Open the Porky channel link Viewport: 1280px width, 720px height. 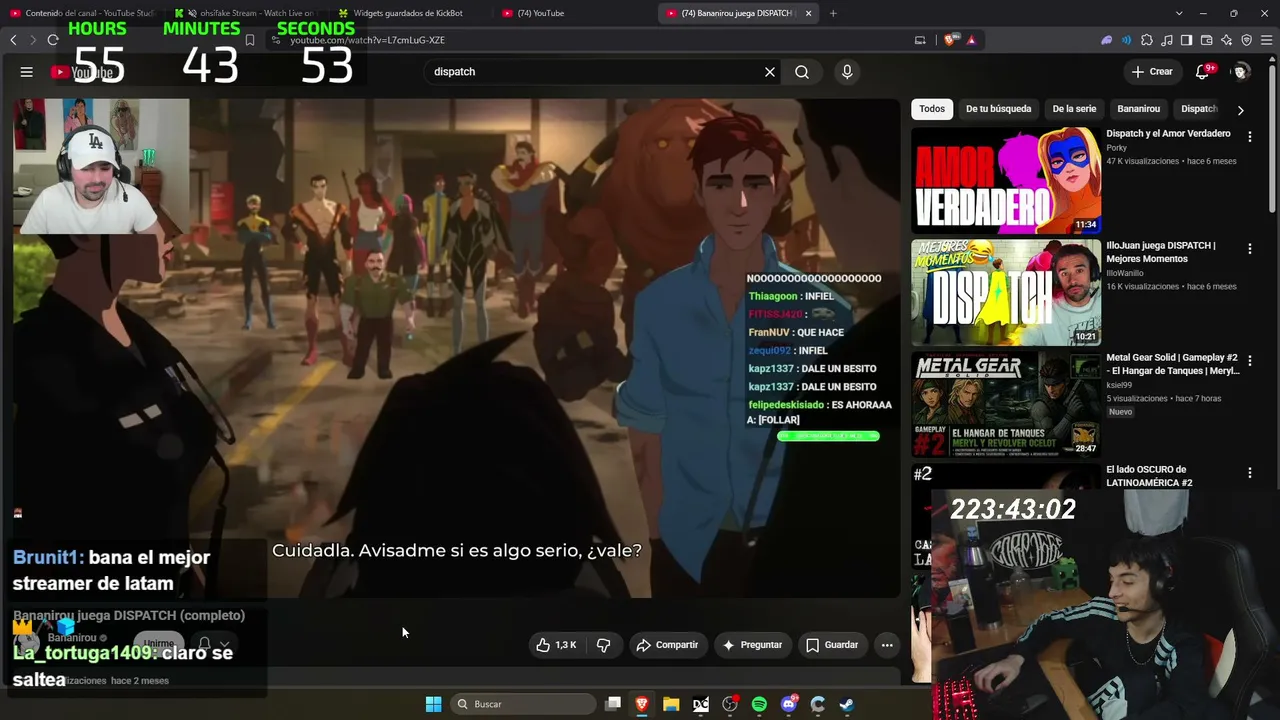click(x=1116, y=148)
